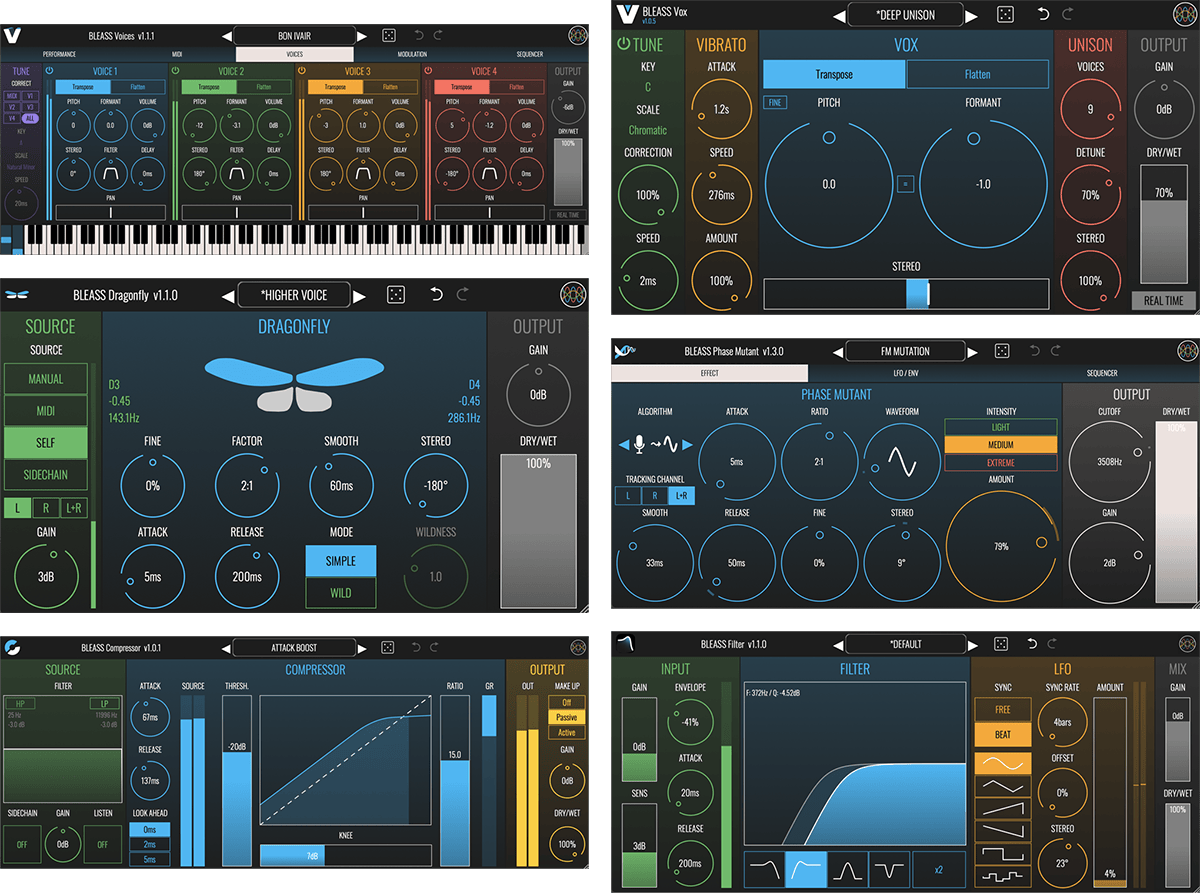The image size is (1200, 893).
Task: Toggle VOICE 4 power in BLEASS Voices
Action: (427, 71)
